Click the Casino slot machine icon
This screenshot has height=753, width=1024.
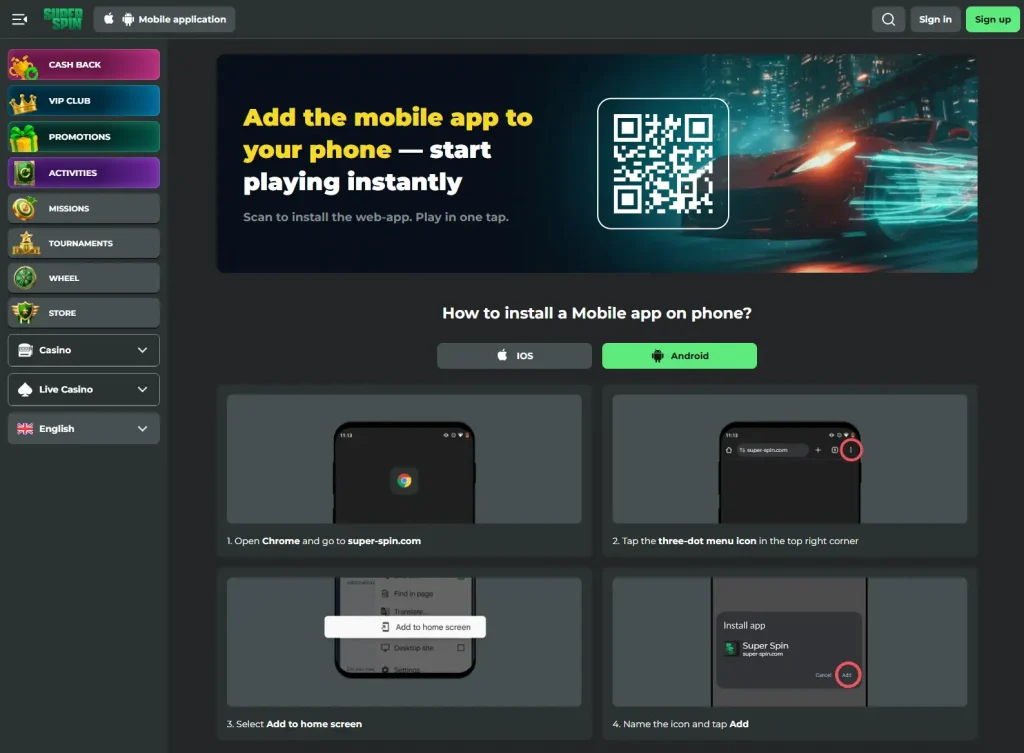coord(25,350)
